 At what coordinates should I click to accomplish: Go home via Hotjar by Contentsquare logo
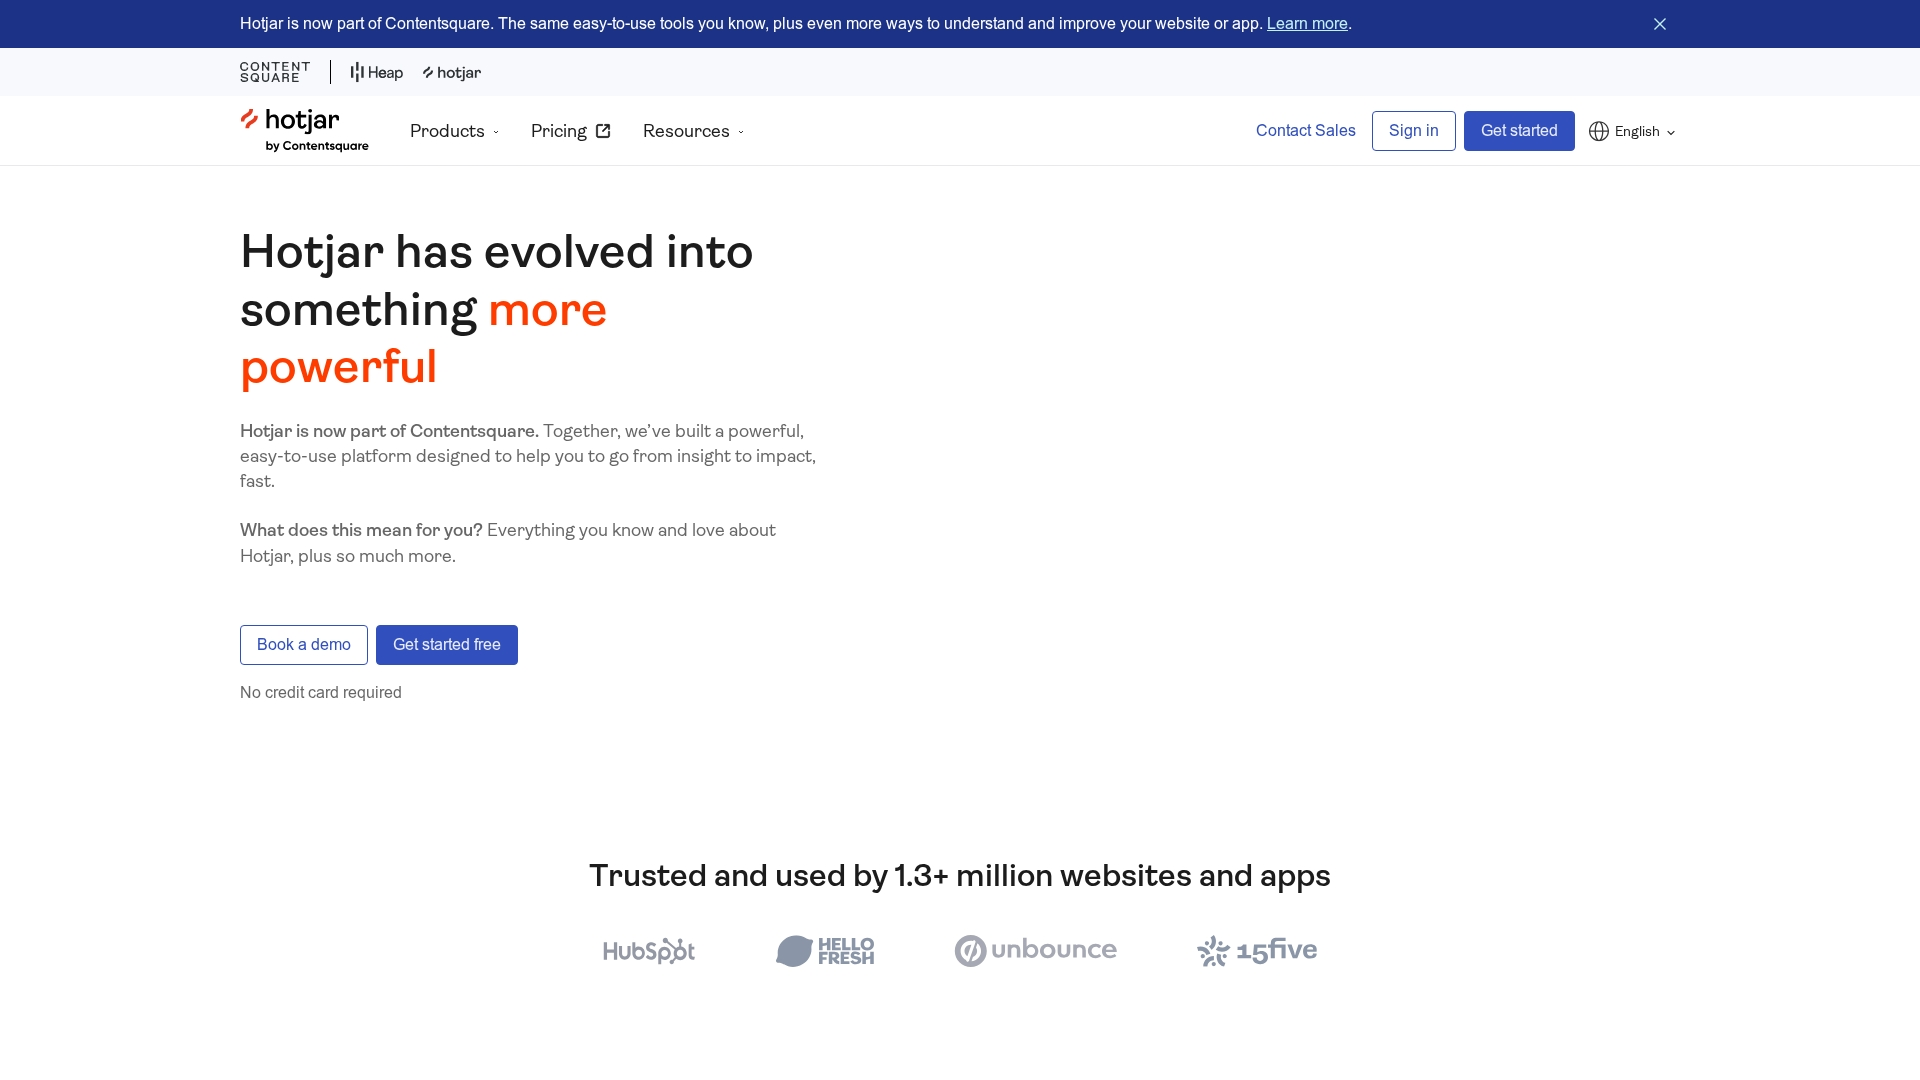[304, 131]
